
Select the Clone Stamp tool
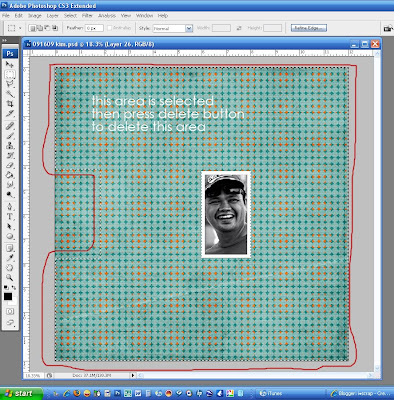click(10, 146)
